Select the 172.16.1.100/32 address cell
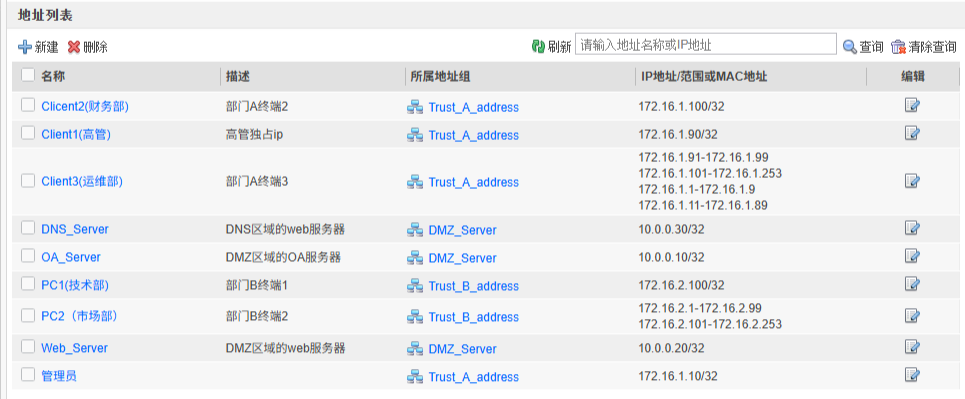The width and height of the screenshot is (965, 399). point(681,107)
